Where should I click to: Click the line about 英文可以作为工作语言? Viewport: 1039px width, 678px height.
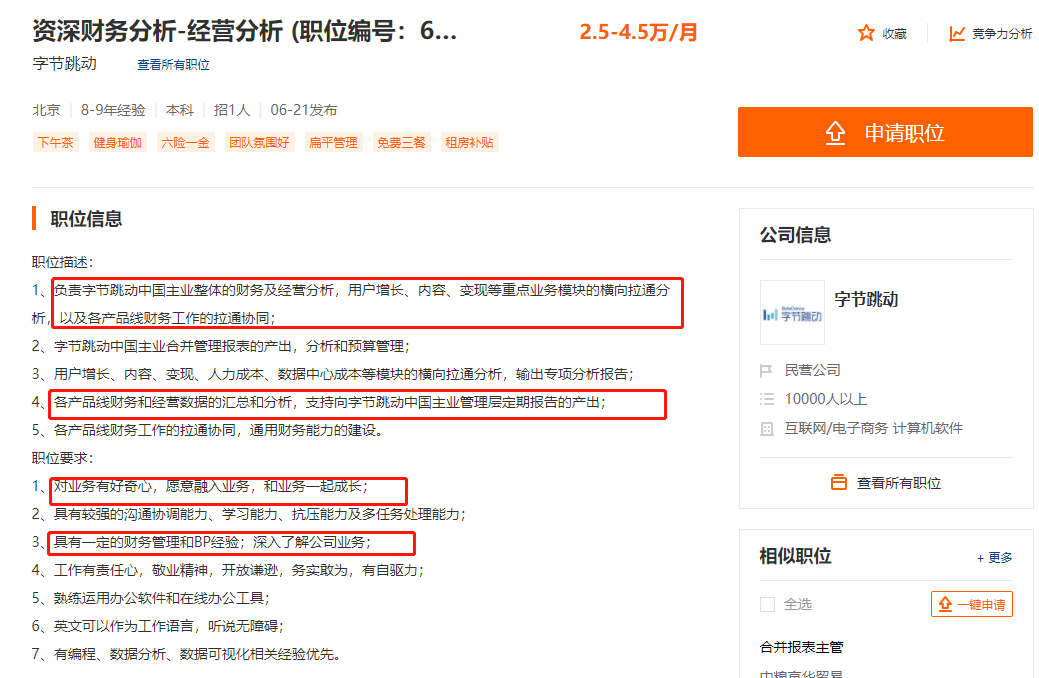coord(158,626)
